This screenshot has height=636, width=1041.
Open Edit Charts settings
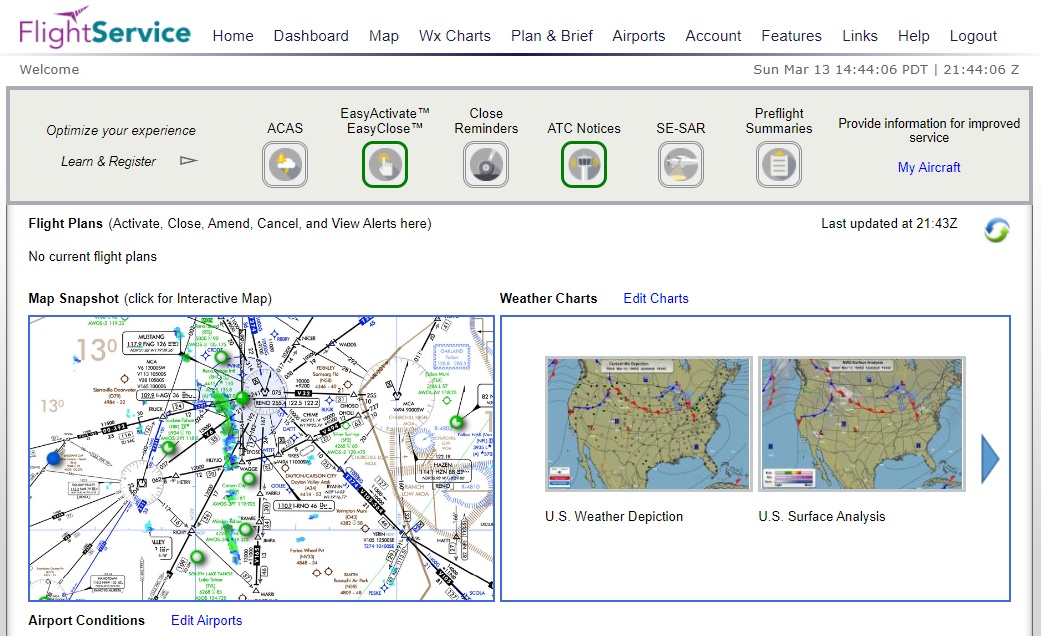[655, 298]
